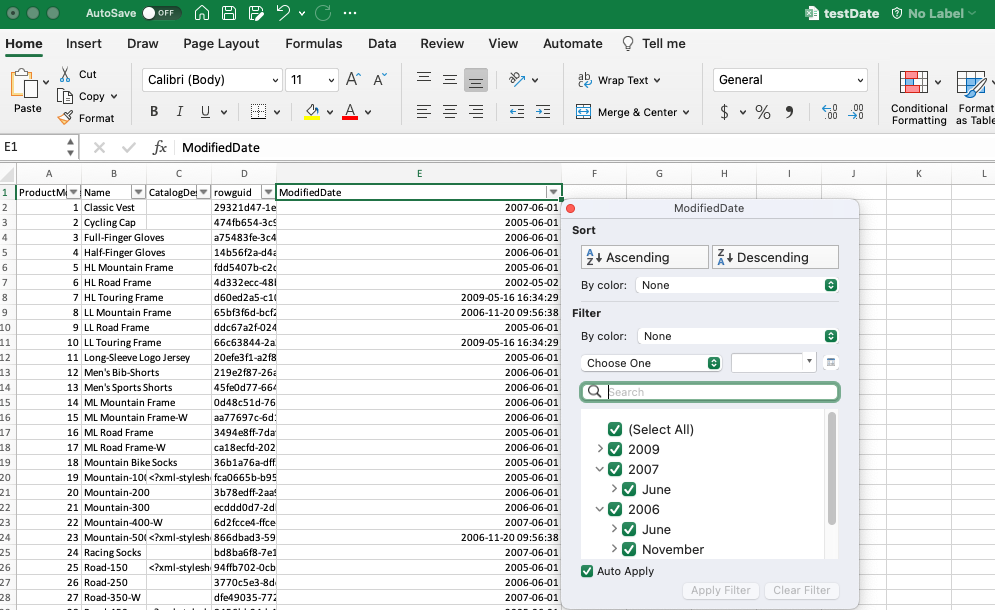Collapse the 2006 tree node
This screenshot has height=610, width=995.
tap(600, 509)
